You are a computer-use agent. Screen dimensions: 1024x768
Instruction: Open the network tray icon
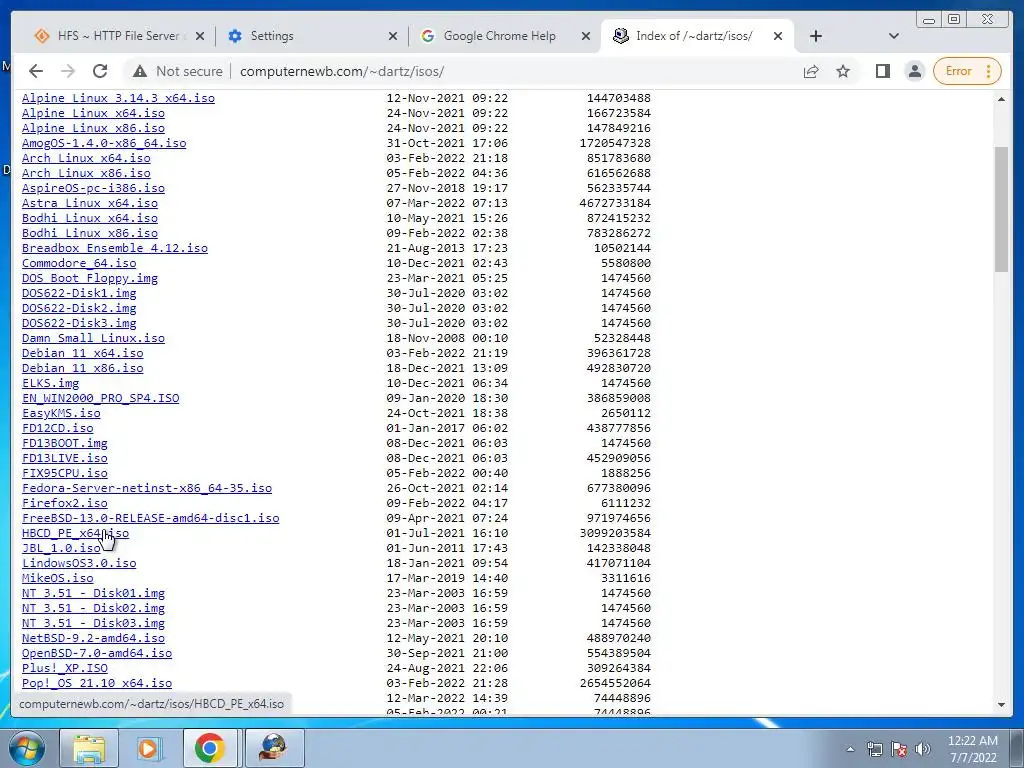pyautogui.click(x=874, y=749)
